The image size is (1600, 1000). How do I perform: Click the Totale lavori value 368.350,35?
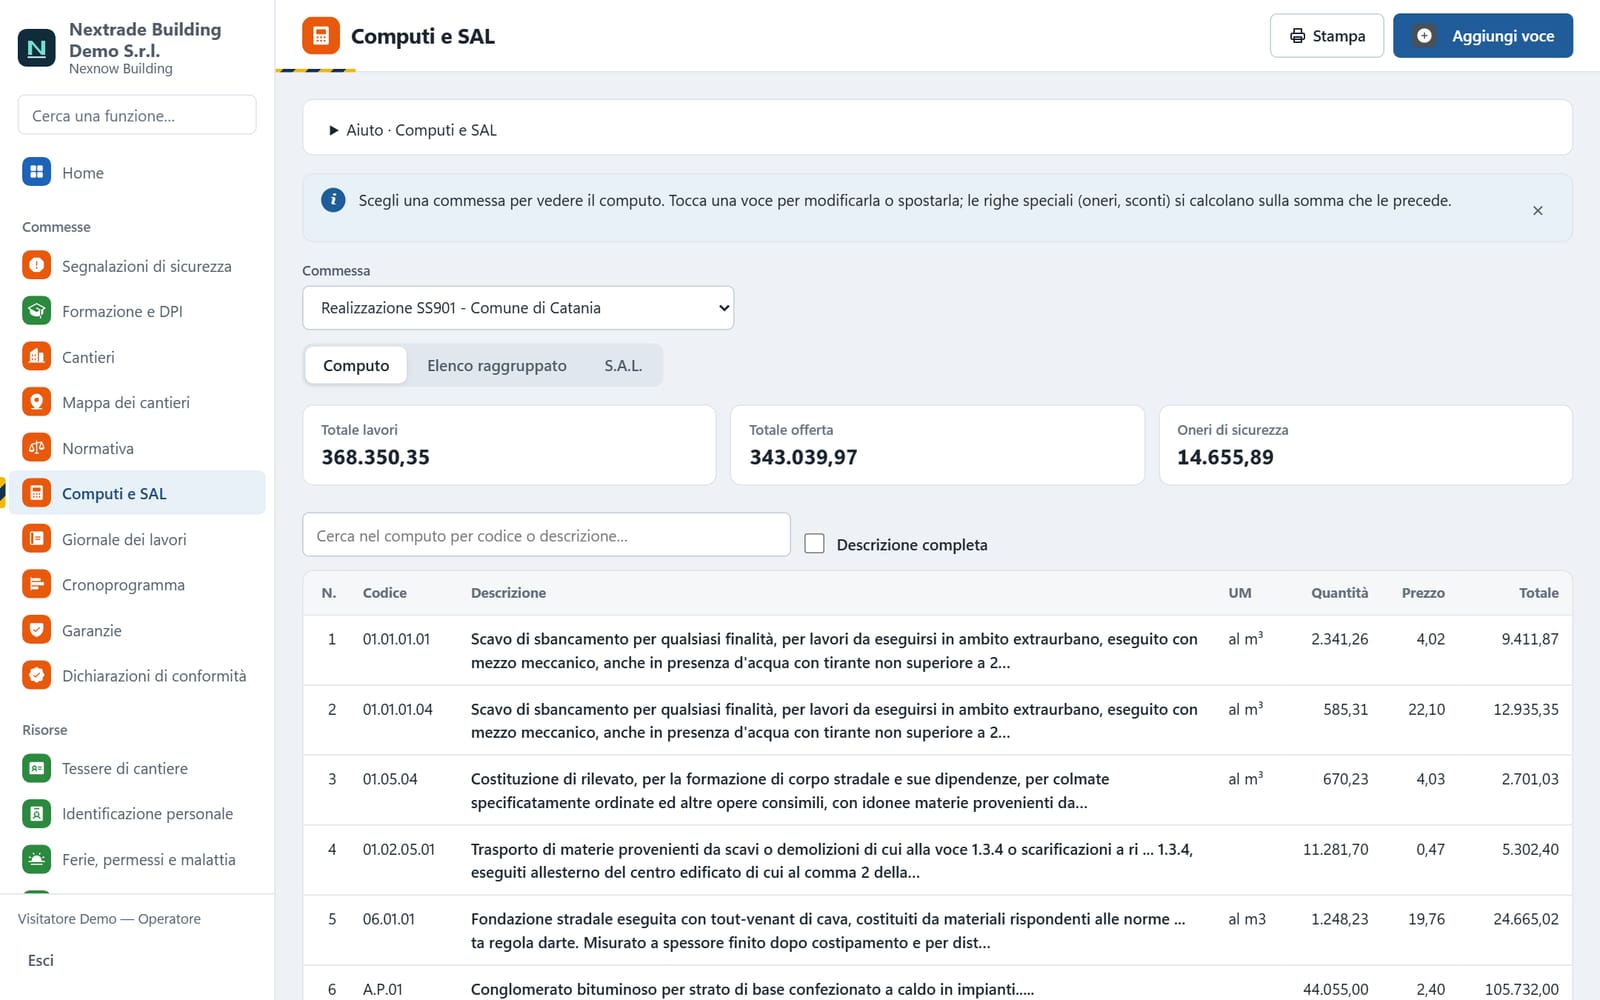click(375, 457)
